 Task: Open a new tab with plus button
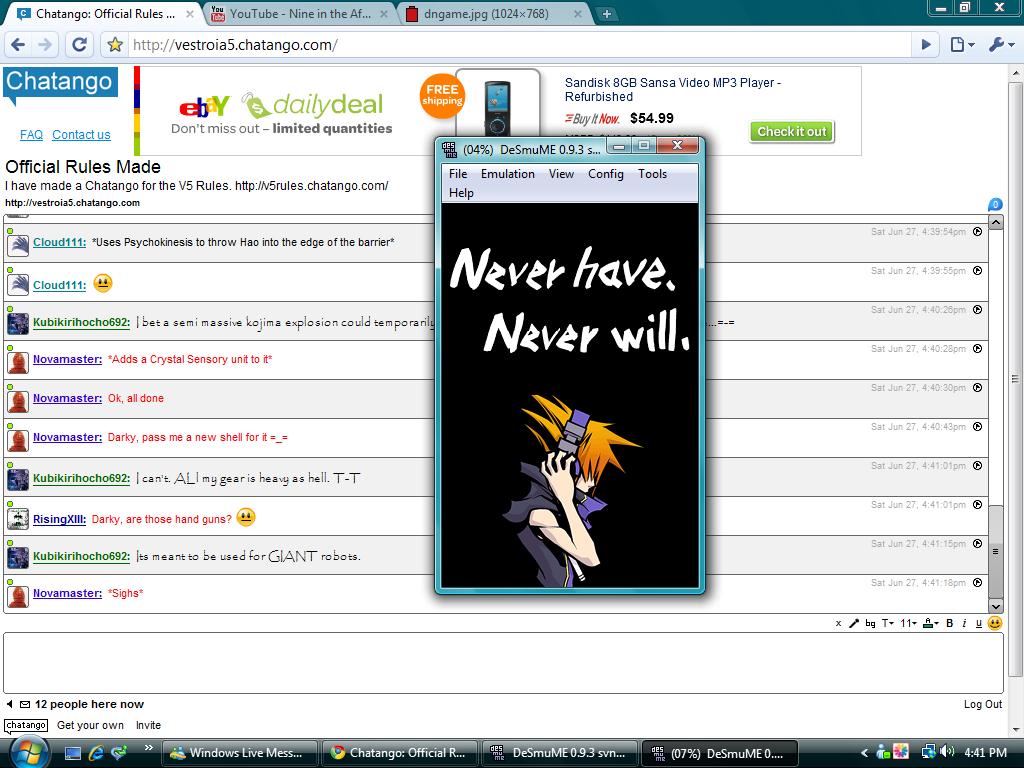coord(607,14)
